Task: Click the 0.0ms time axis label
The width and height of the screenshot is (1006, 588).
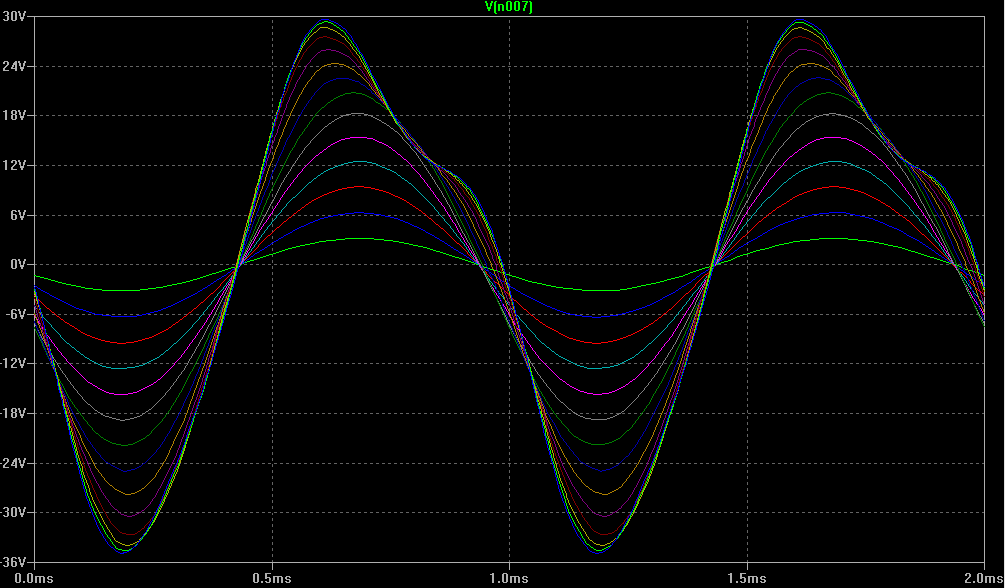Action: pyautogui.click(x=35, y=578)
